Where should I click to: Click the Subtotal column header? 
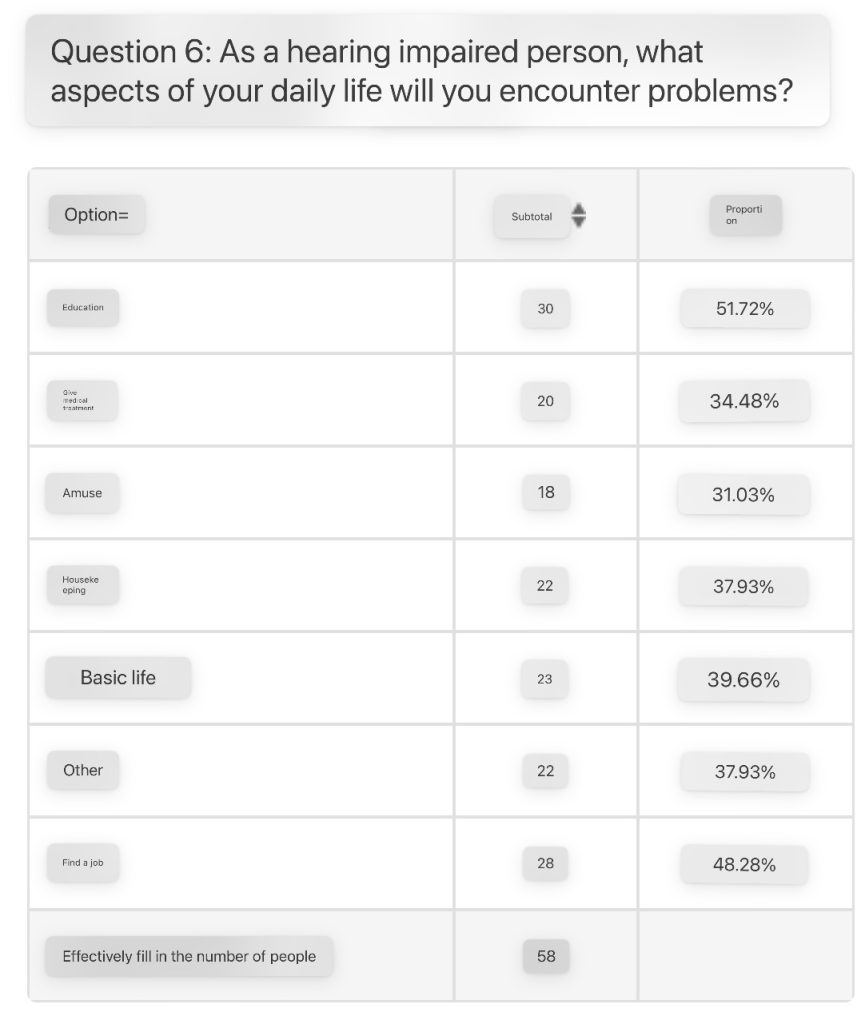531,216
